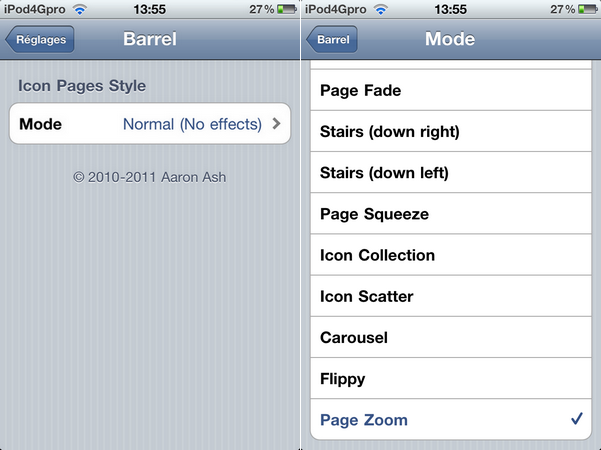Tap the Réglages back button
601x450 pixels.
38,40
